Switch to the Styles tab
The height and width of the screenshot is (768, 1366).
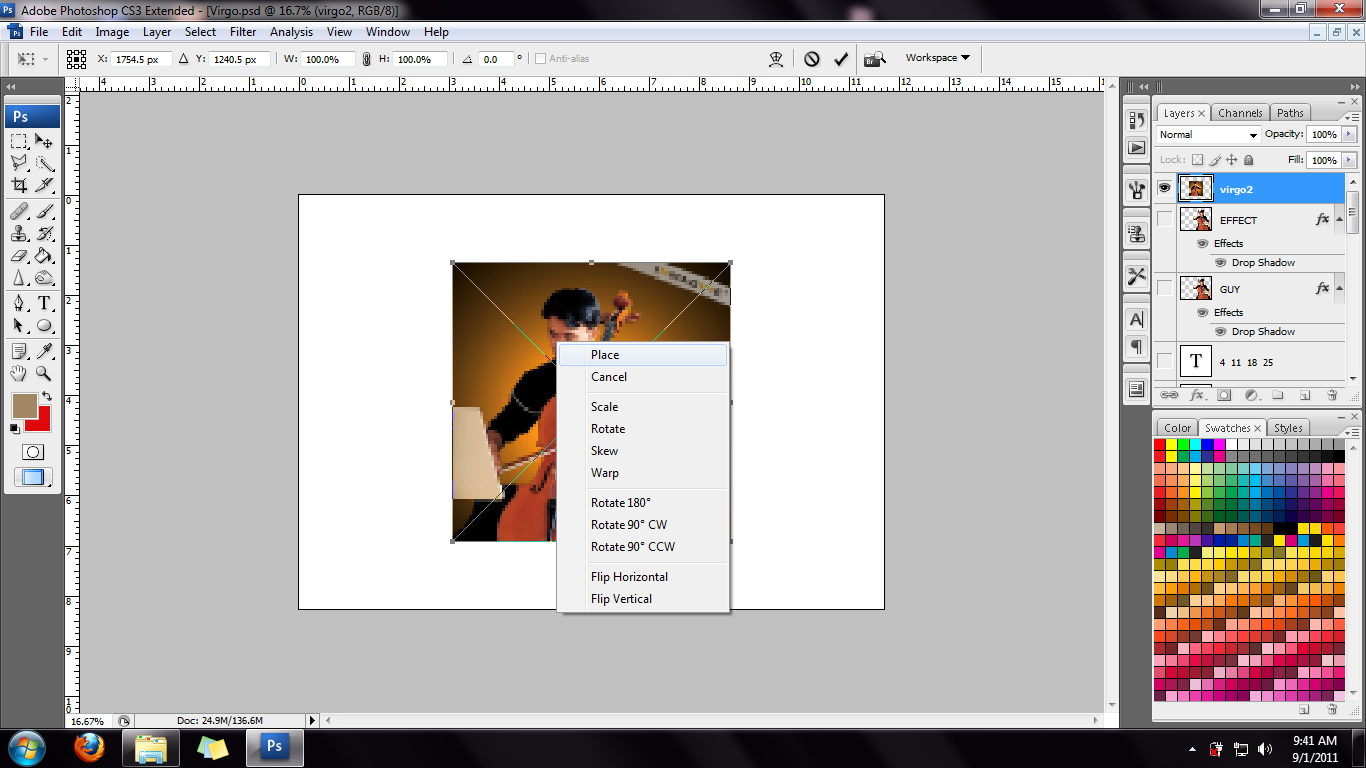(x=1288, y=428)
